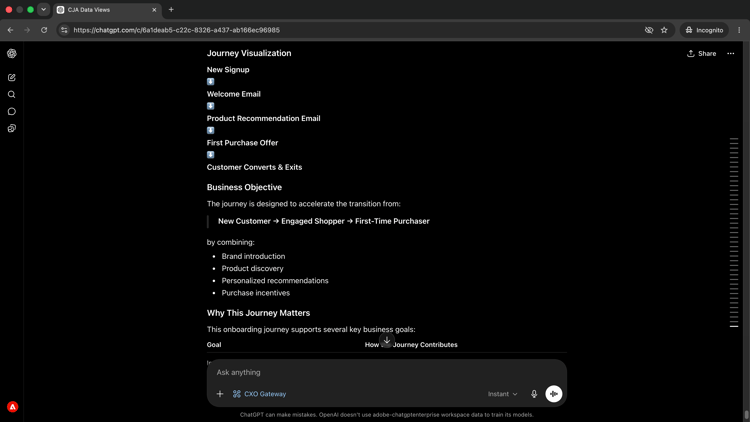
Task: Click the Why This Journey Matters heading
Action: tap(258, 313)
